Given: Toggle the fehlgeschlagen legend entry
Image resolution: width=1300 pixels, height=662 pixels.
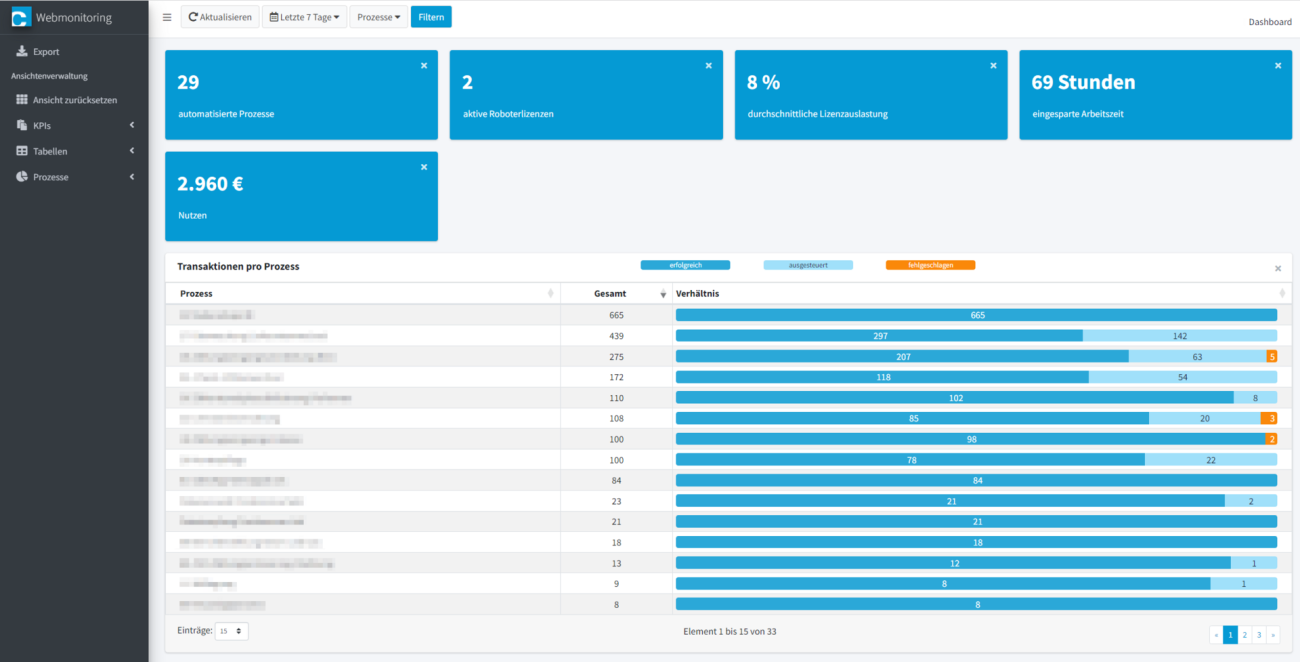Looking at the screenshot, I should click(930, 265).
